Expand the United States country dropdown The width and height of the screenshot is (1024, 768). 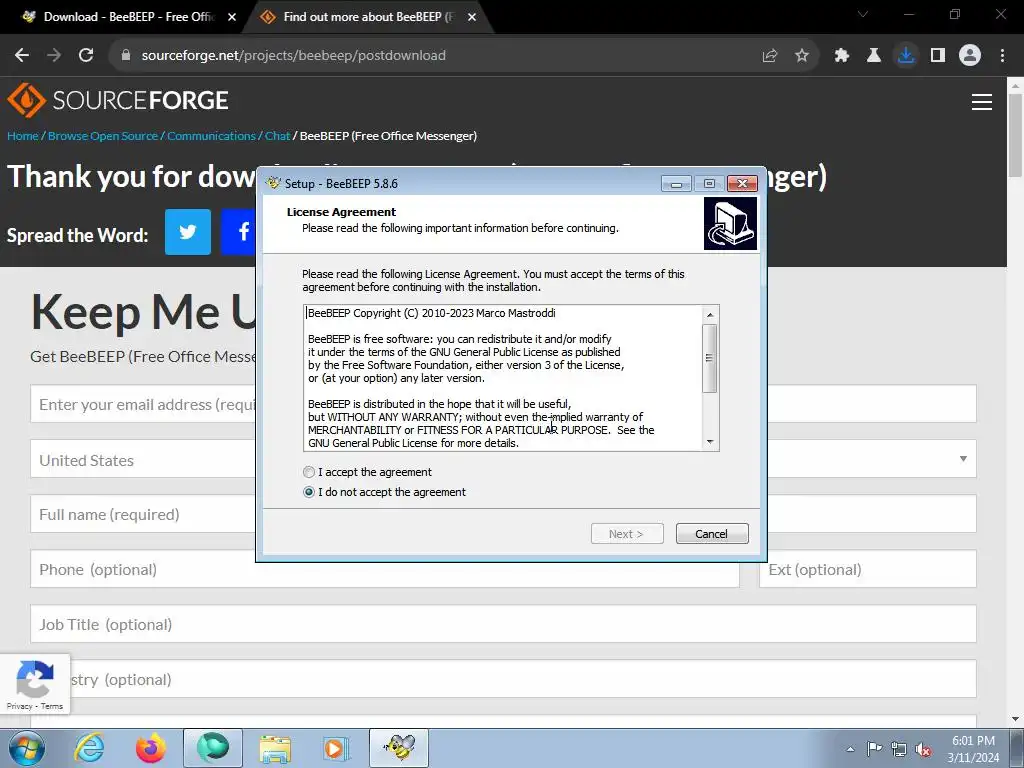coord(963,459)
